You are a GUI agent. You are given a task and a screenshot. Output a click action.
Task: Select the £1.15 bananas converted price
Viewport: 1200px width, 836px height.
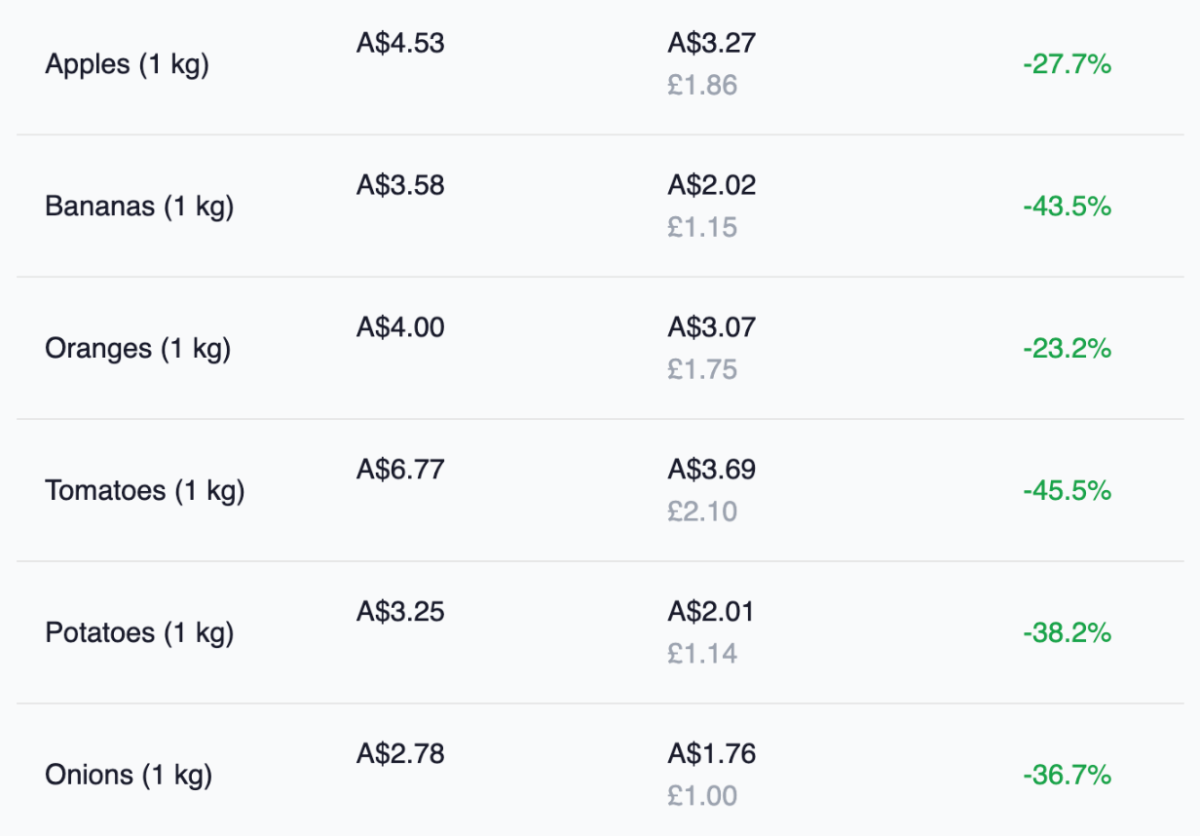tap(702, 228)
